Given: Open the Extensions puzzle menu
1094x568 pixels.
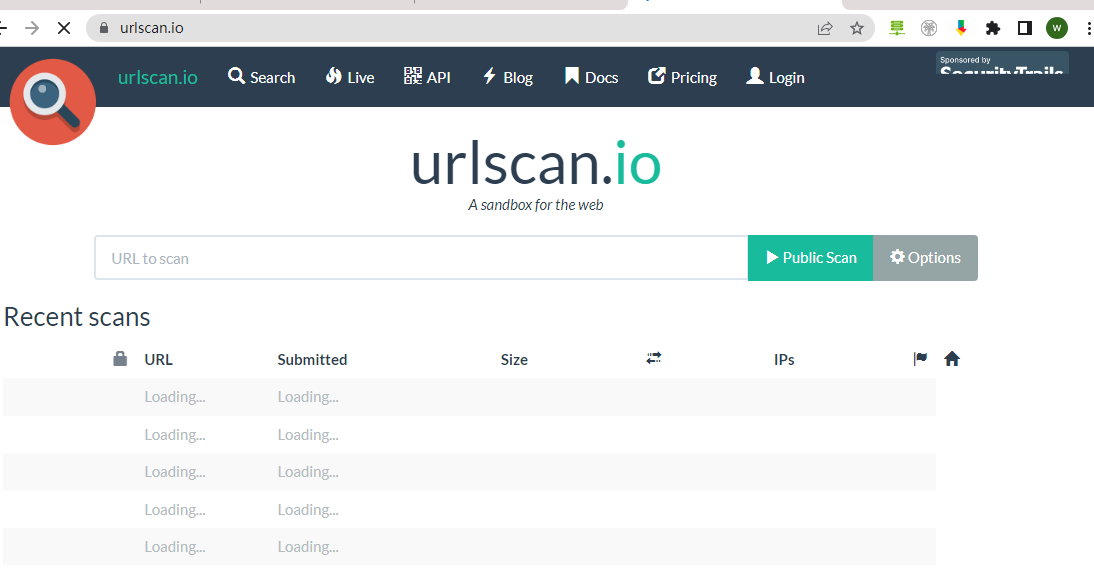Looking at the screenshot, I should point(992,28).
